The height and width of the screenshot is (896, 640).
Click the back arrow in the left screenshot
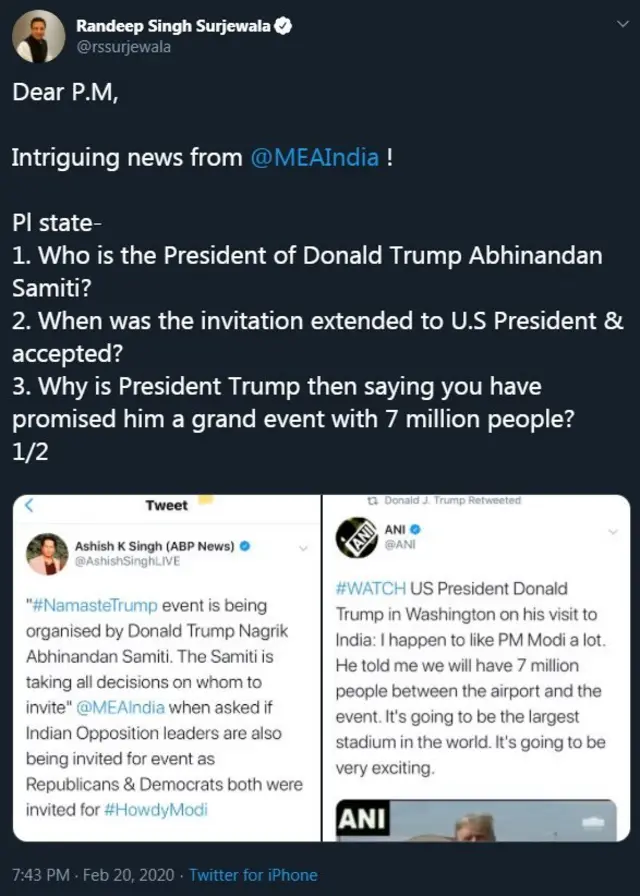point(29,505)
